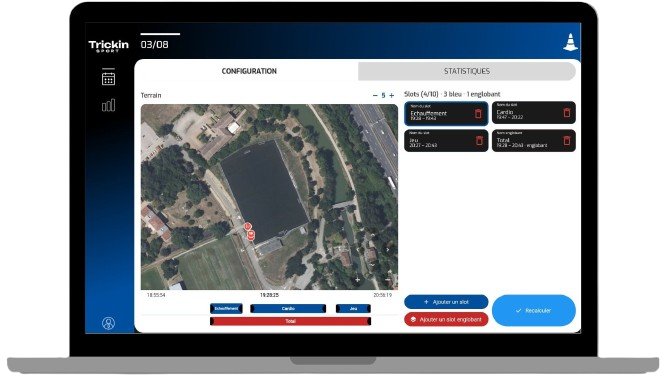This screenshot has width=666, height=375.
Task: Click the 19:28:25 current time label
Action: tap(269, 295)
